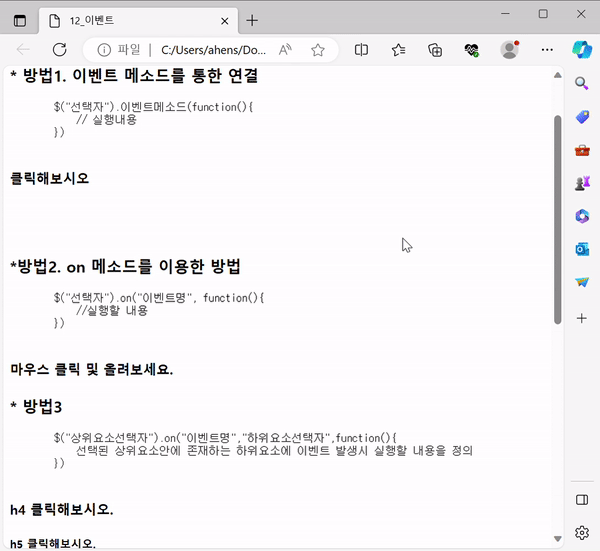Open the profile account icon
The height and width of the screenshot is (551, 600).
(509, 49)
